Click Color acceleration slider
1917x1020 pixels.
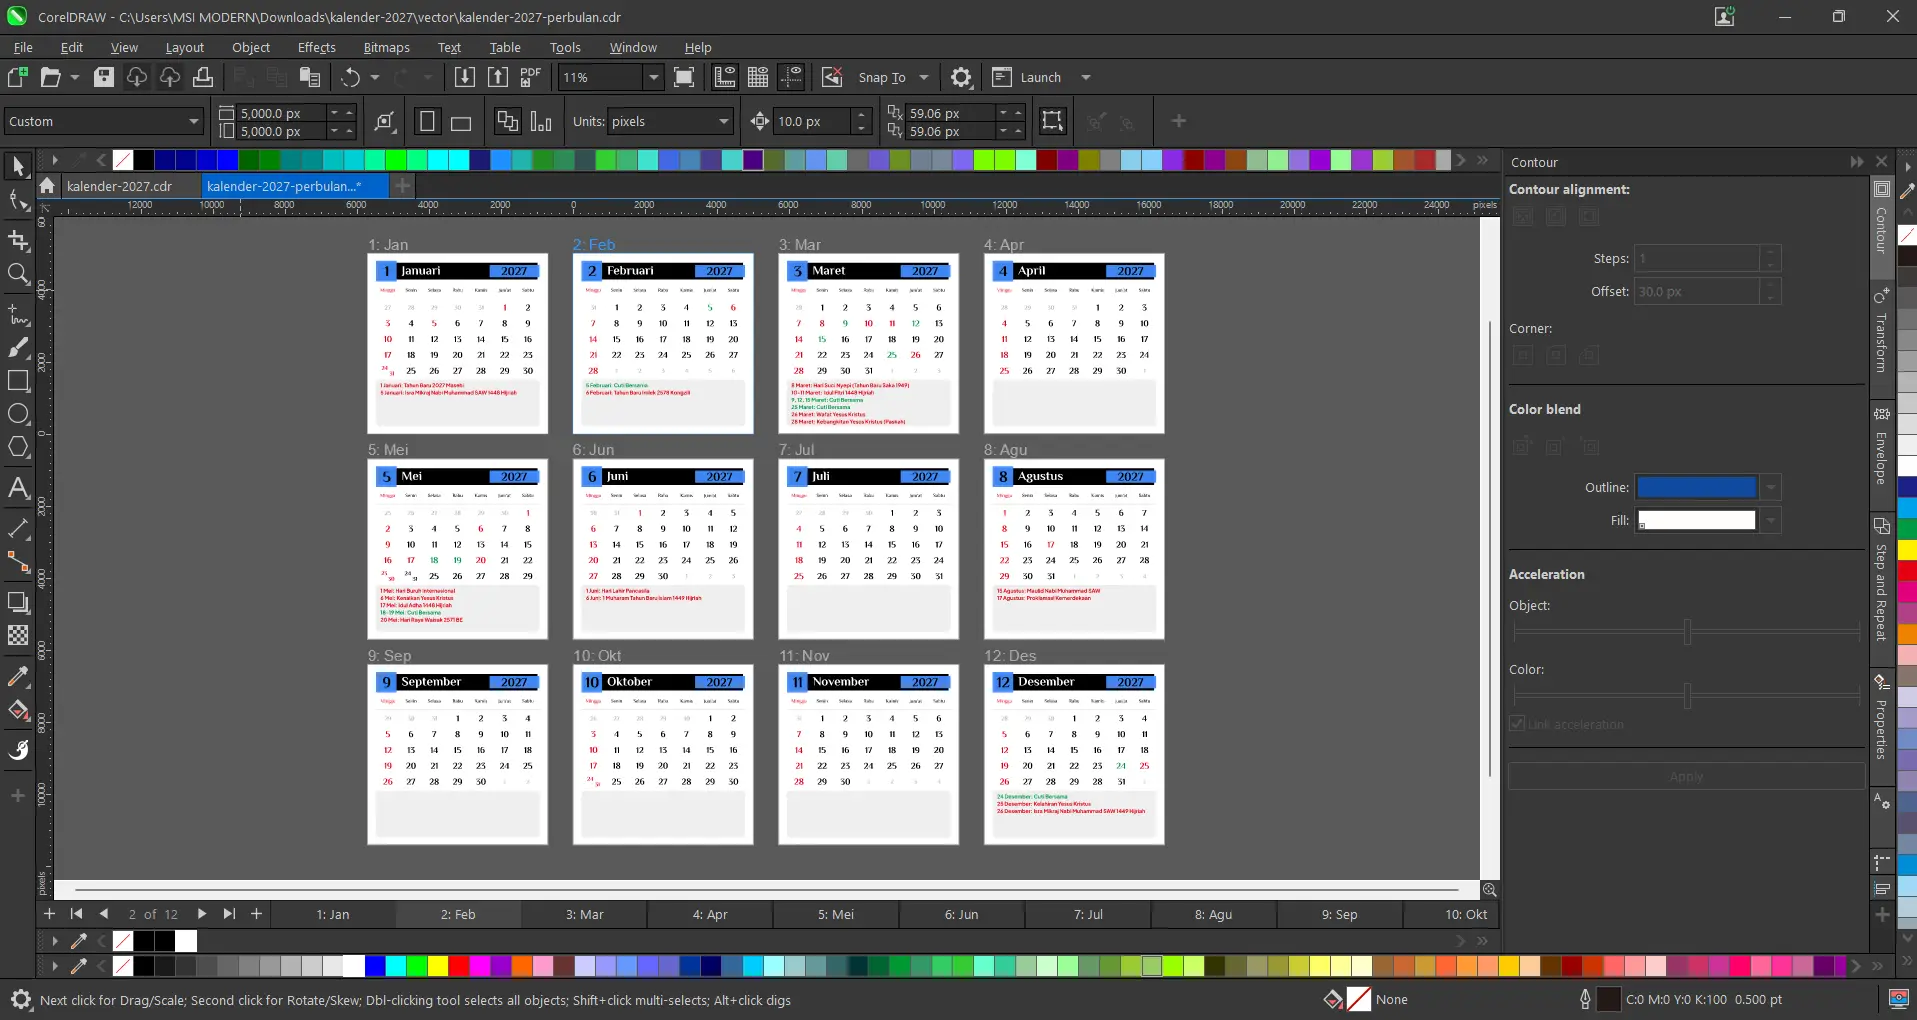(1686, 696)
